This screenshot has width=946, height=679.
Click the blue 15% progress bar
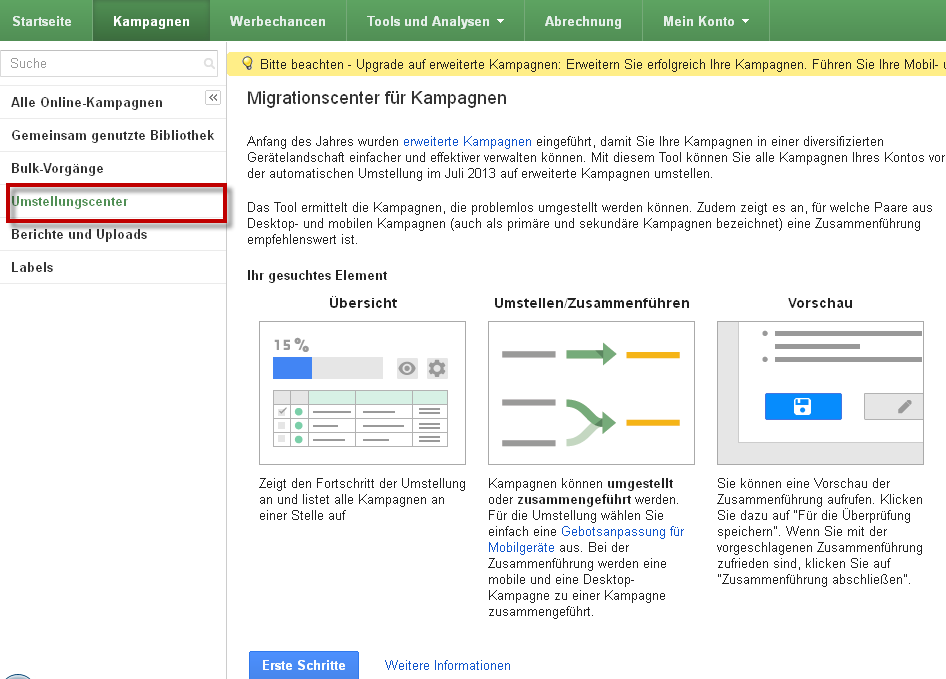point(292,368)
